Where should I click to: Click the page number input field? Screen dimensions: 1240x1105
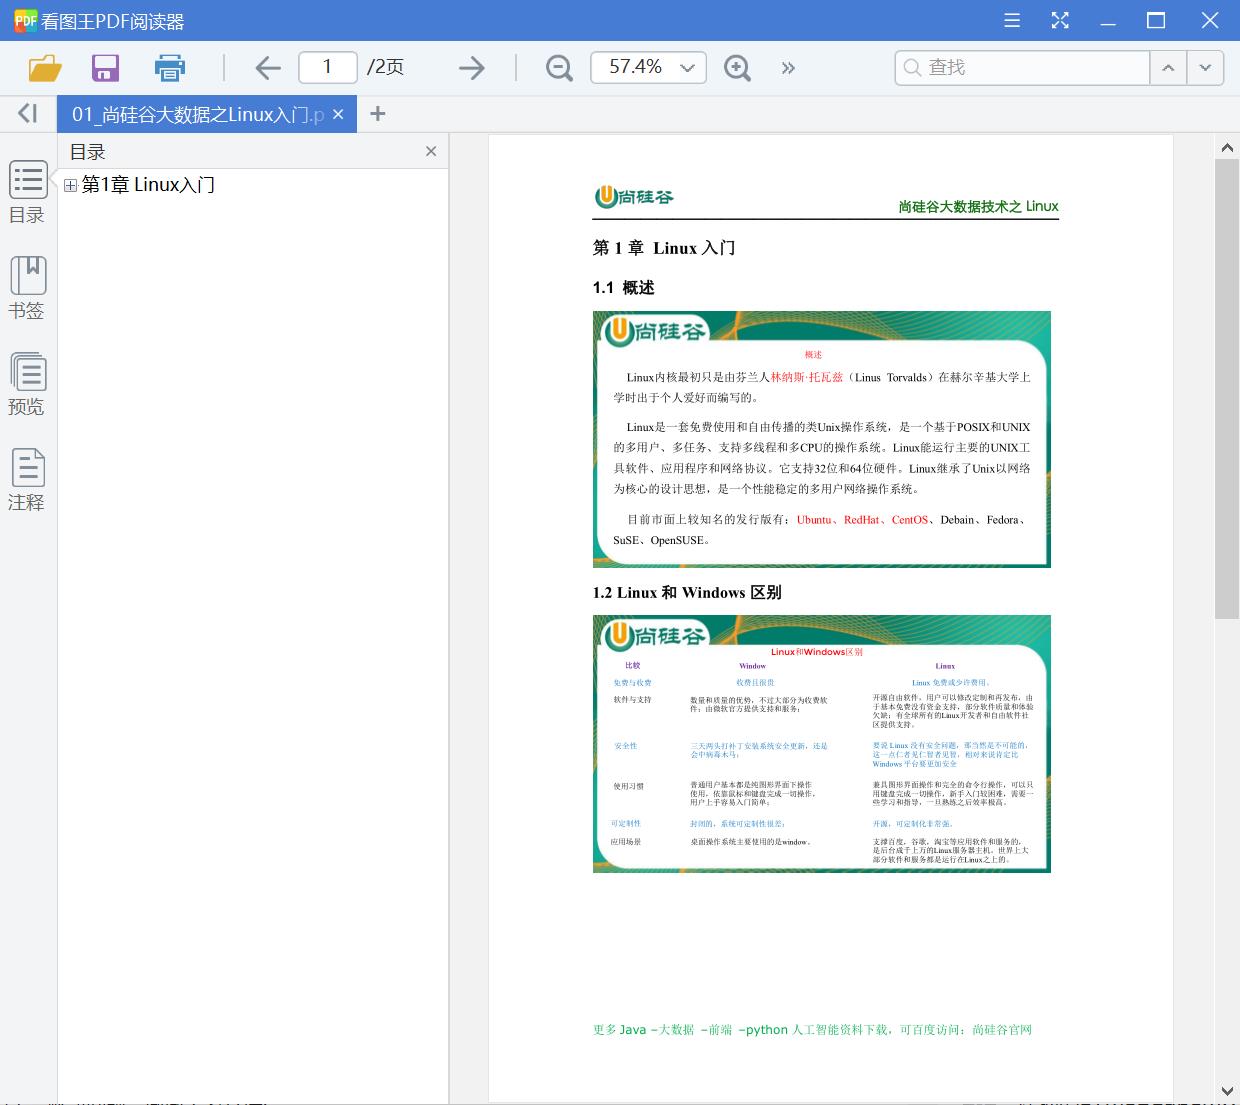click(328, 67)
